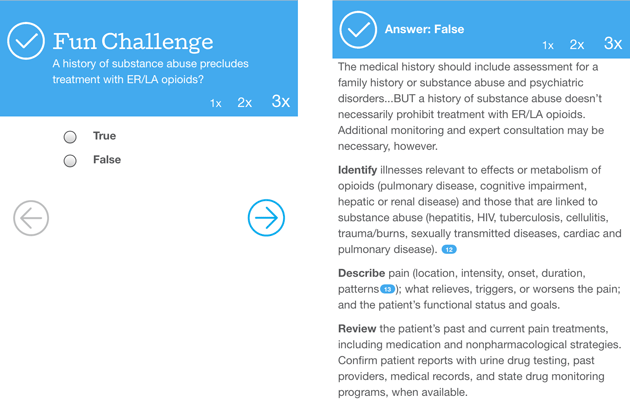Click the checkmark icon beside Answer: False
Image resolution: width=630 pixels, height=404 pixels.
click(x=357, y=30)
